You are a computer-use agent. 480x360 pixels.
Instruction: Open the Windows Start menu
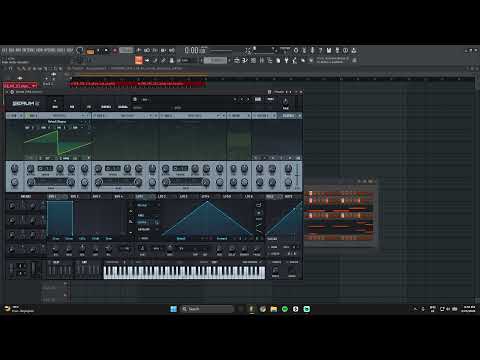(174, 309)
